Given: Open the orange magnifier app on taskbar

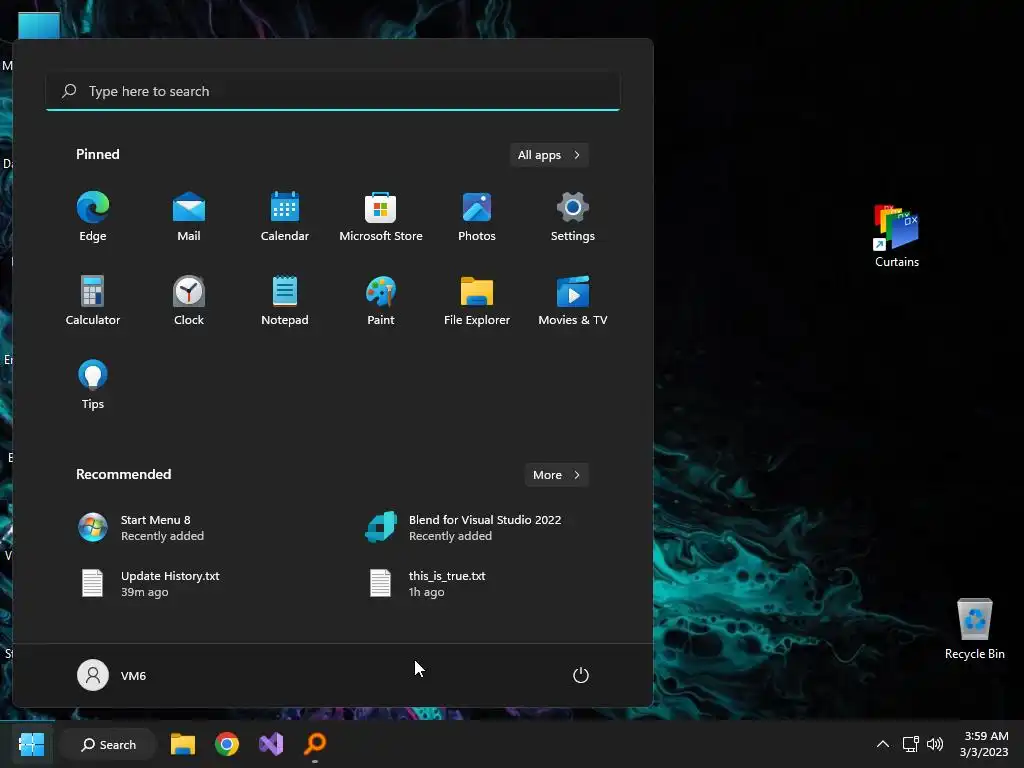Looking at the screenshot, I should pyautogui.click(x=315, y=744).
